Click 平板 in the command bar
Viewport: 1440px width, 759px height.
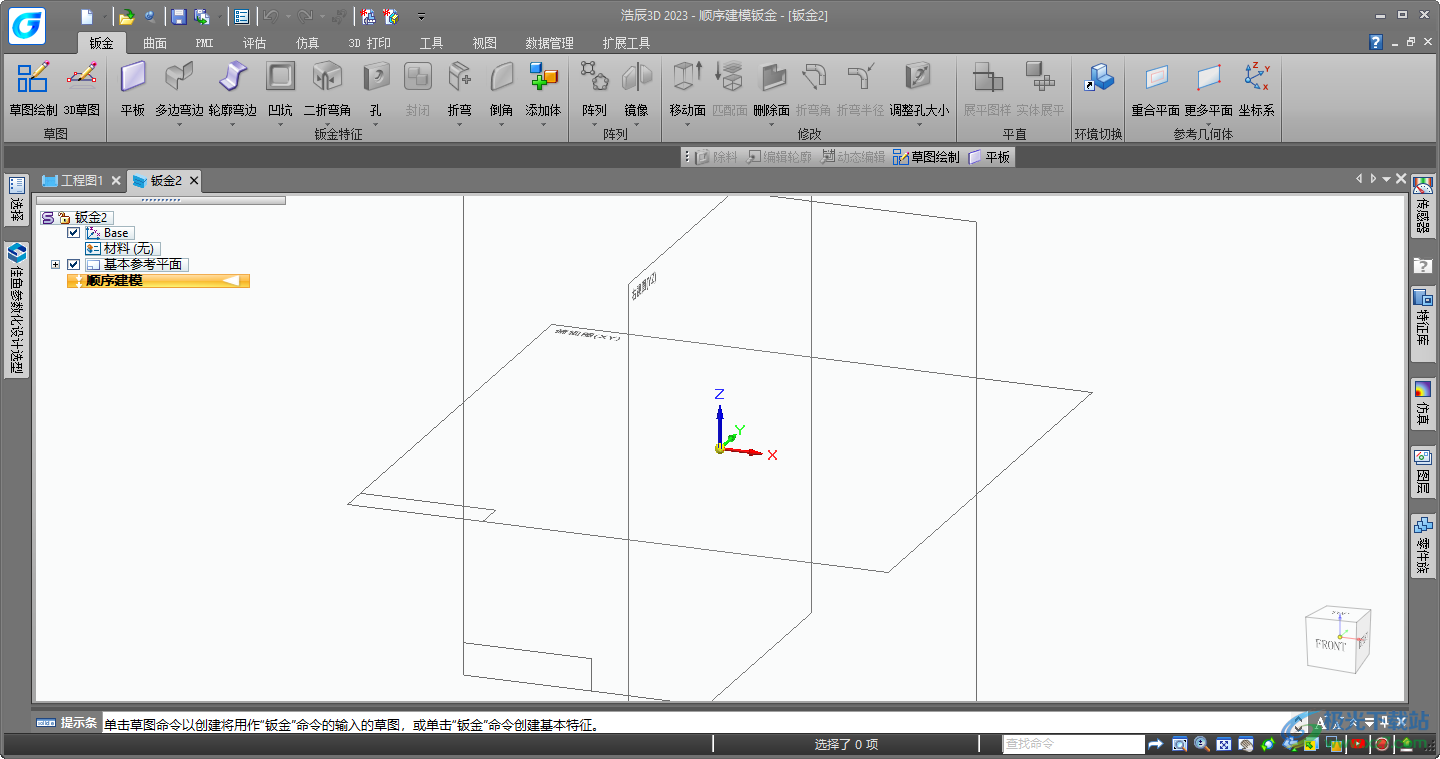point(989,157)
